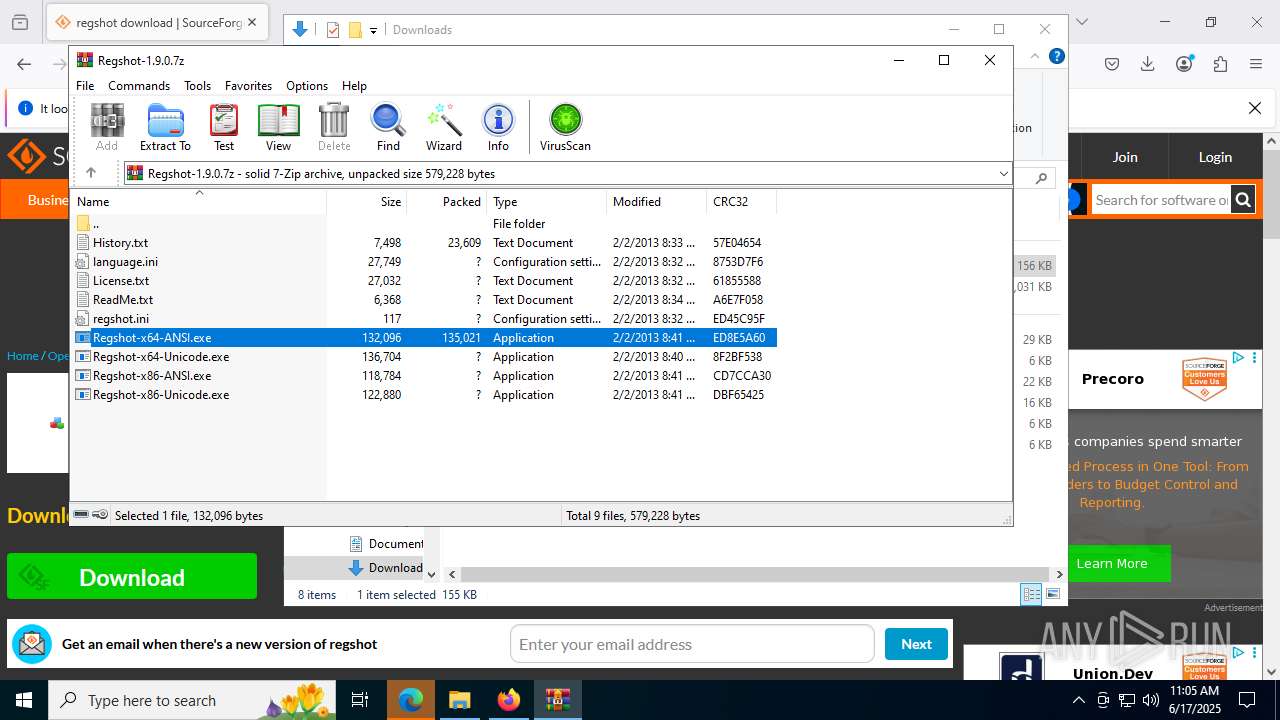Sort by the Modified column header
The image size is (1280, 720).
(656, 201)
